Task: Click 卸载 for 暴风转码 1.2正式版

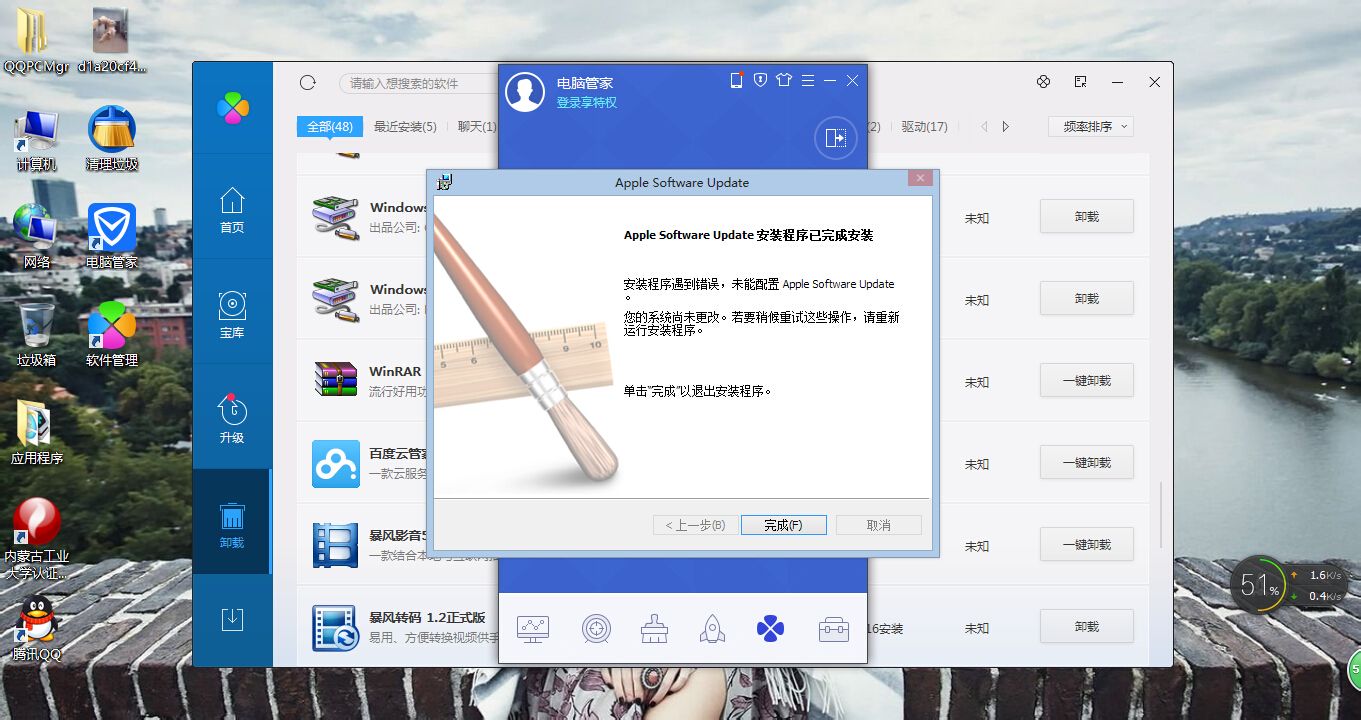Action: pyautogui.click(x=1086, y=627)
